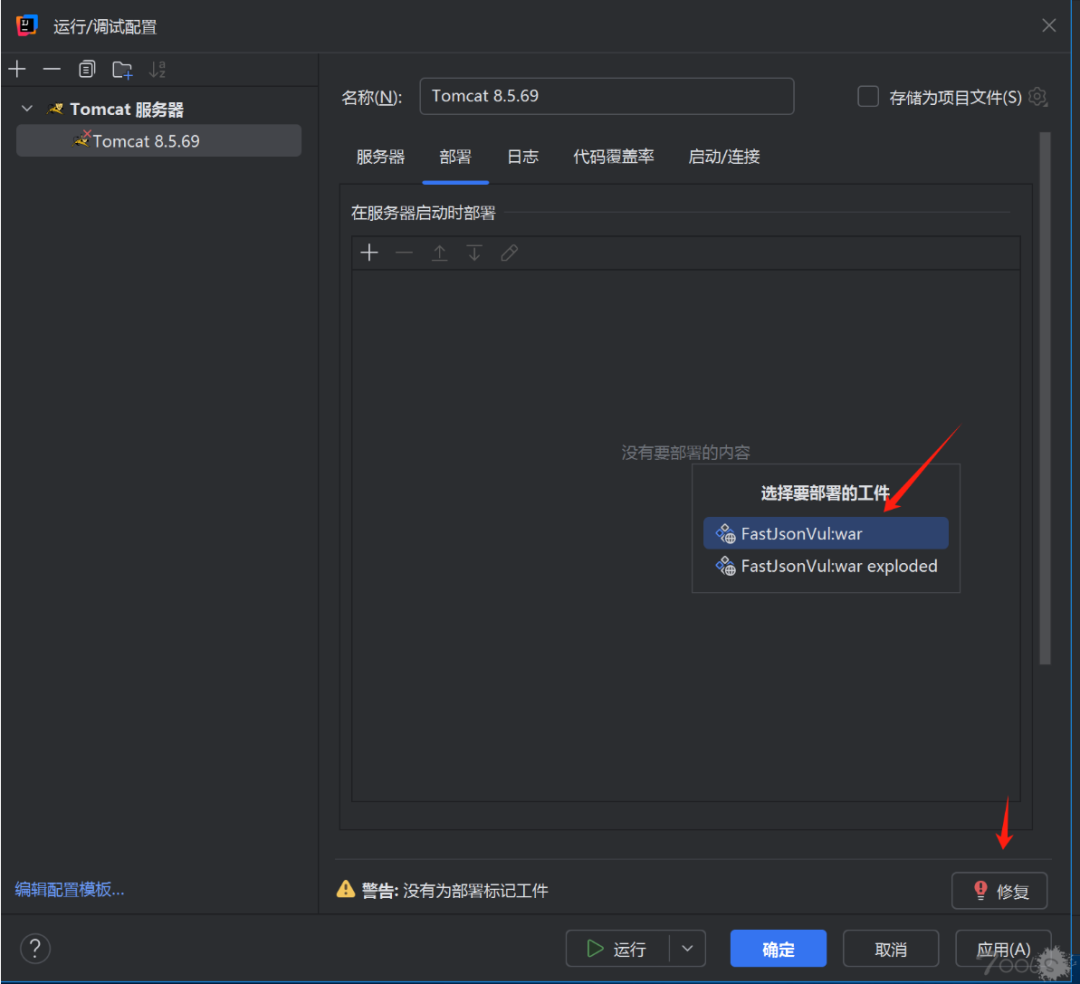
Task: Click the 应用(A) button
Action: tap(1004, 948)
